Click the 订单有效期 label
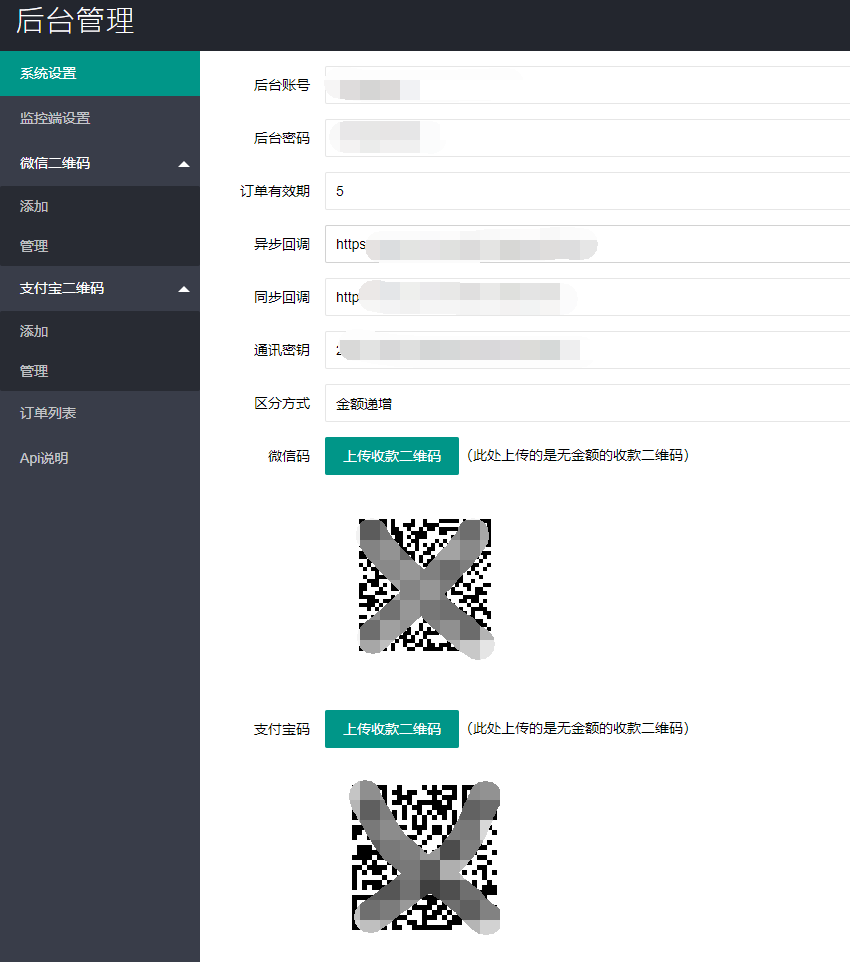Viewport: 850px width, 962px height. coord(274,191)
